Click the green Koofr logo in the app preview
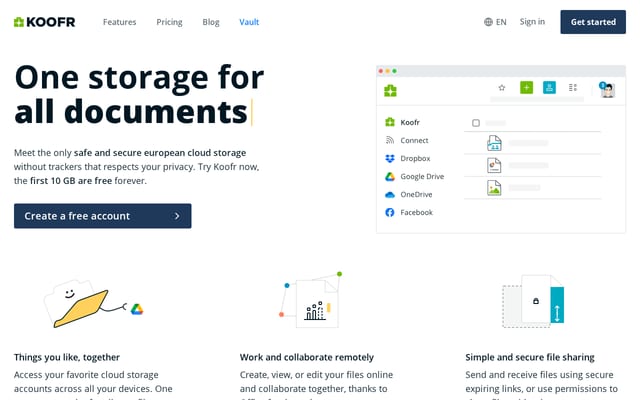Screen dimensions: 640x400 pos(390,90)
